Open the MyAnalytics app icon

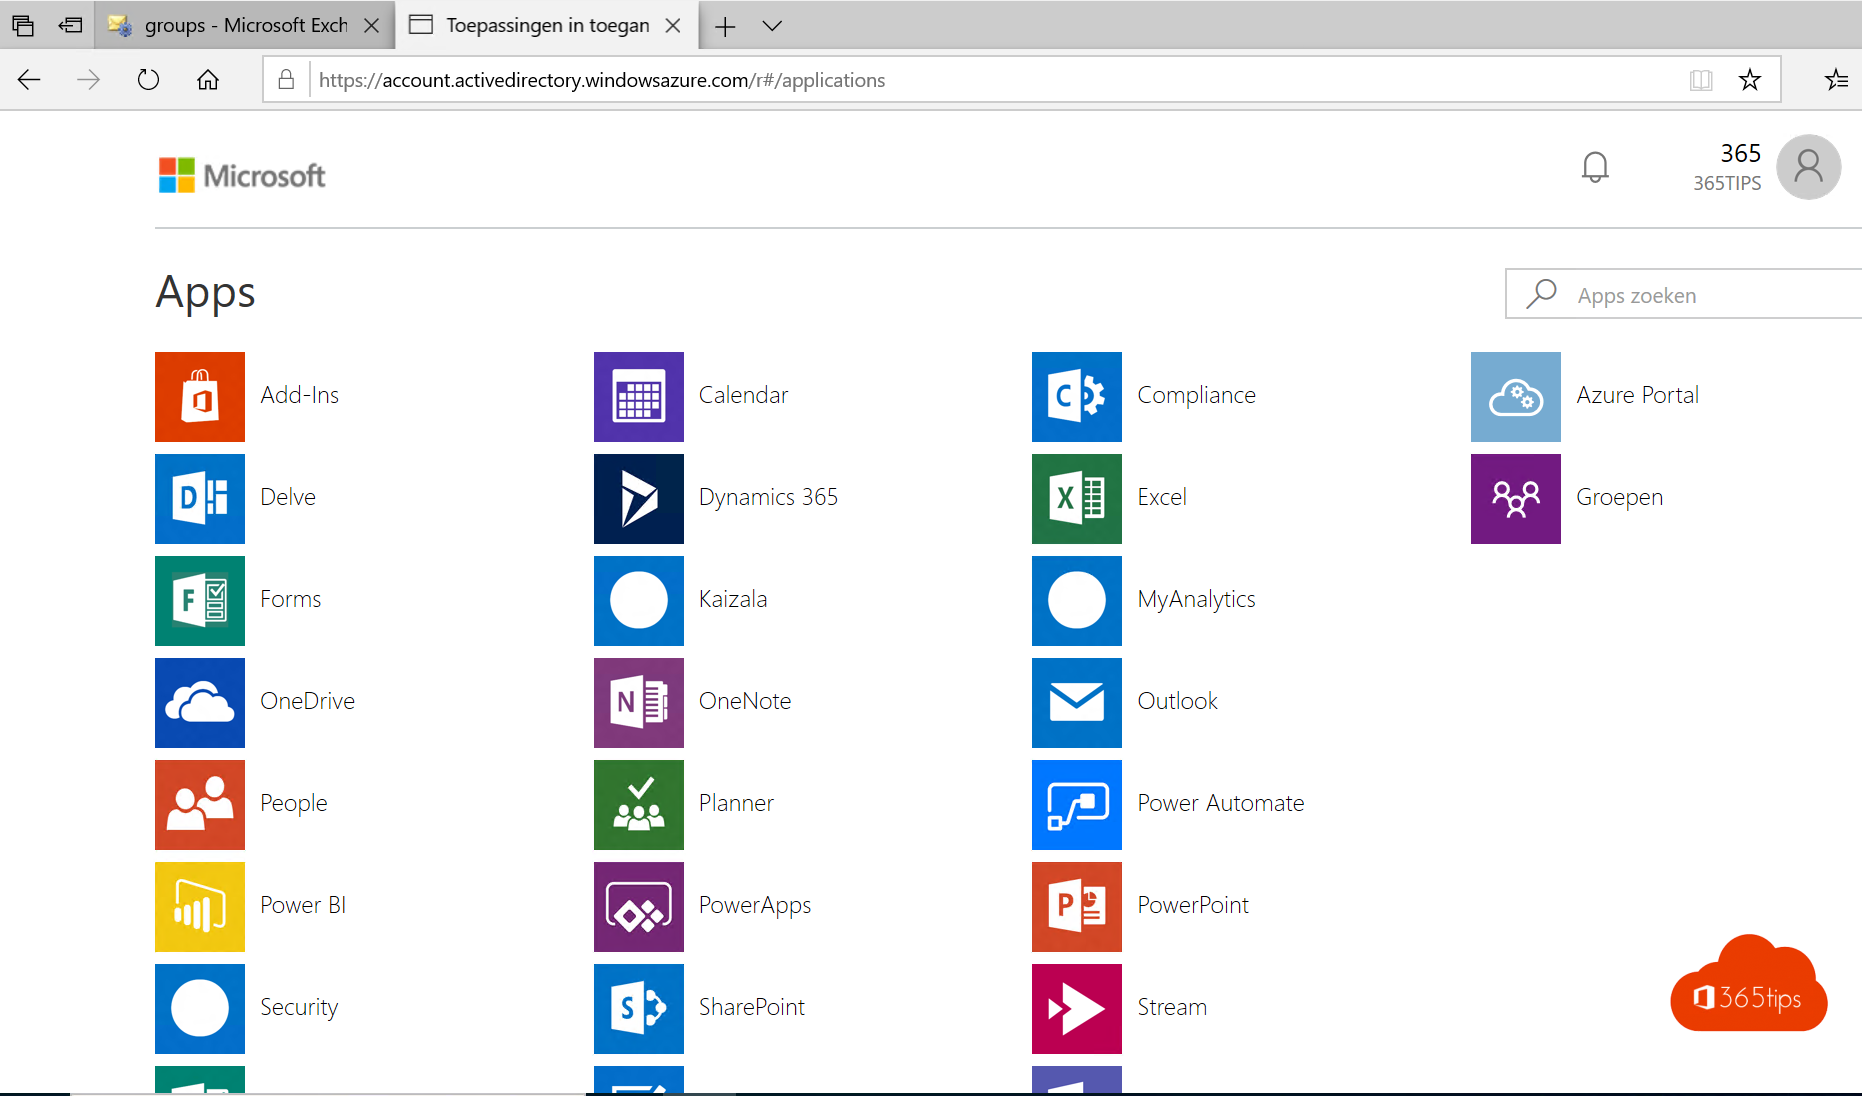tap(1077, 601)
